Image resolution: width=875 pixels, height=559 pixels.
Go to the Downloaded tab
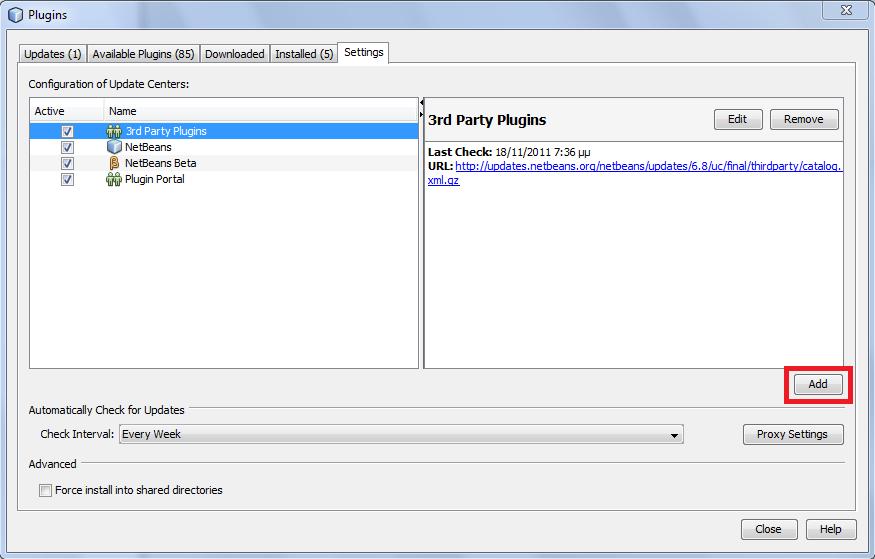click(234, 54)
